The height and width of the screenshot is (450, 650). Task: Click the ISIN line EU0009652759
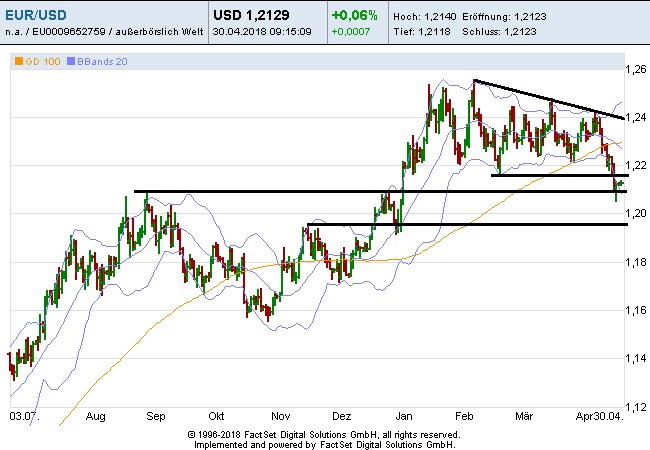pyautogui.click(x=104, y=31)
